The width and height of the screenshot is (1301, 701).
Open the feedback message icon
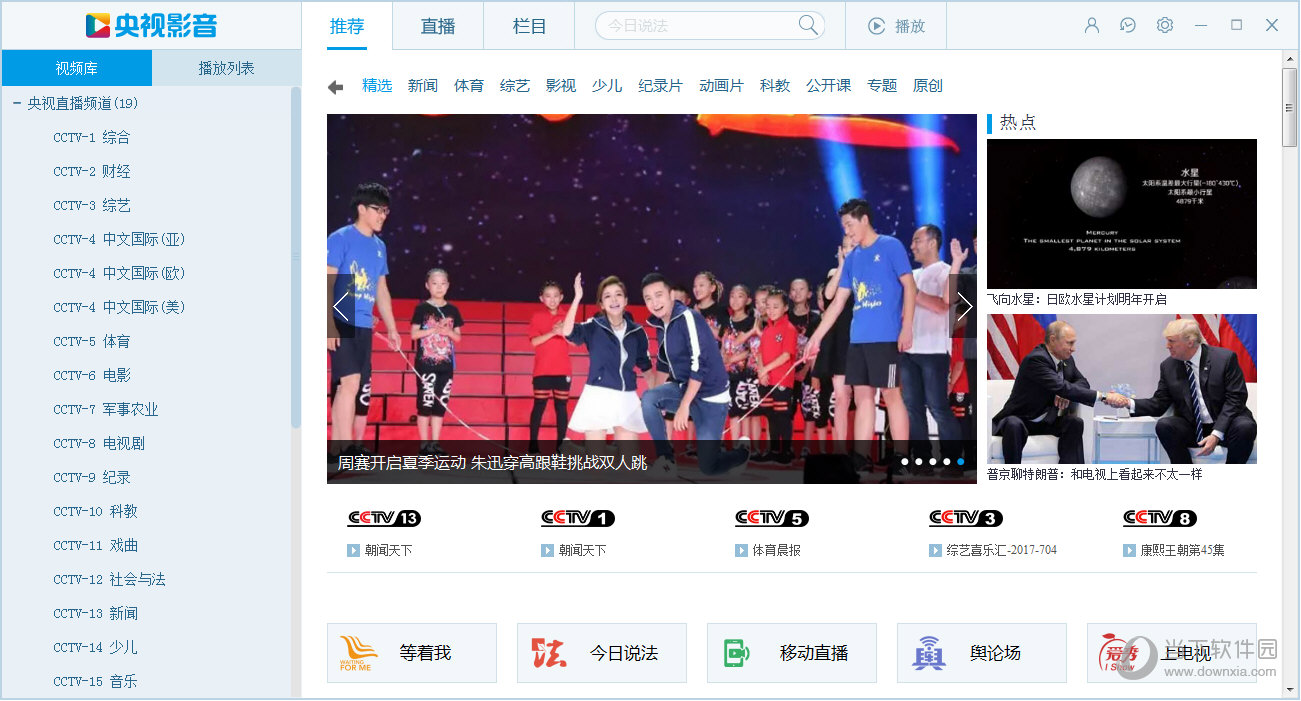tap(1128, 25)
